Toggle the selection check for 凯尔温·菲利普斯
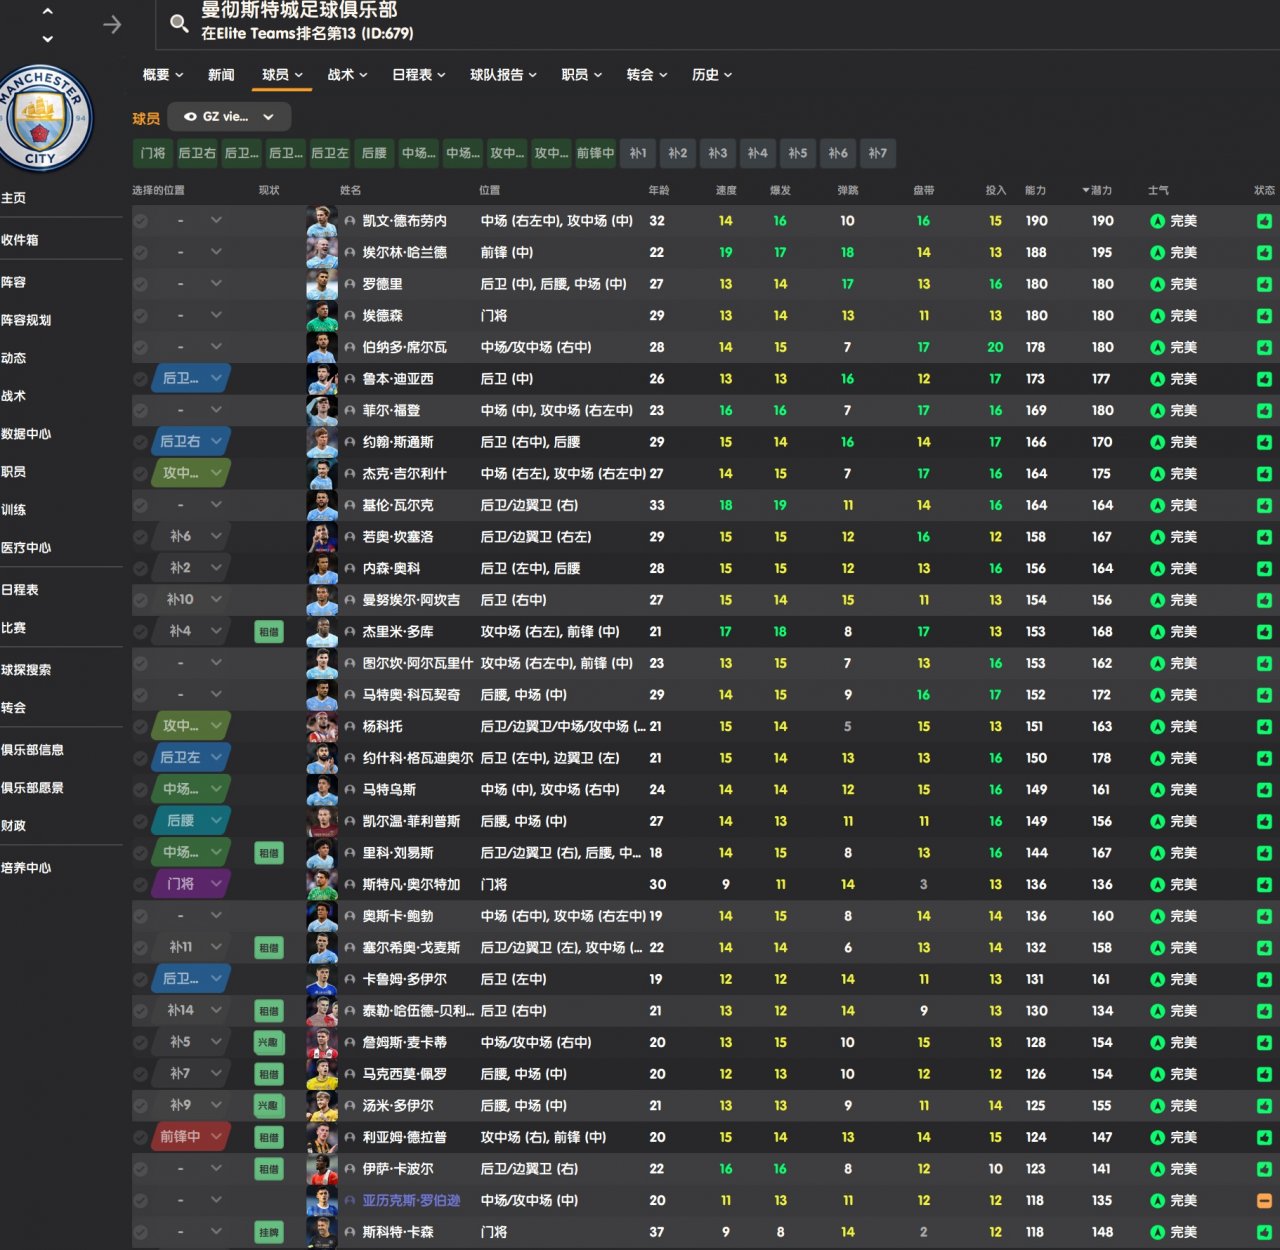This screenshot has width=1280, height=1250. [x=141, y=821]
